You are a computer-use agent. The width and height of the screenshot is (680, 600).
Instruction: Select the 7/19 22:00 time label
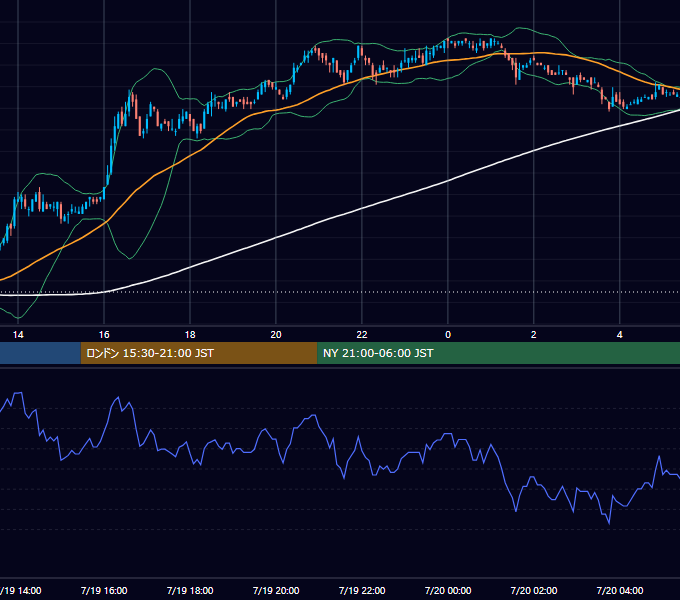pyautogui.click(x=362, y=590)
